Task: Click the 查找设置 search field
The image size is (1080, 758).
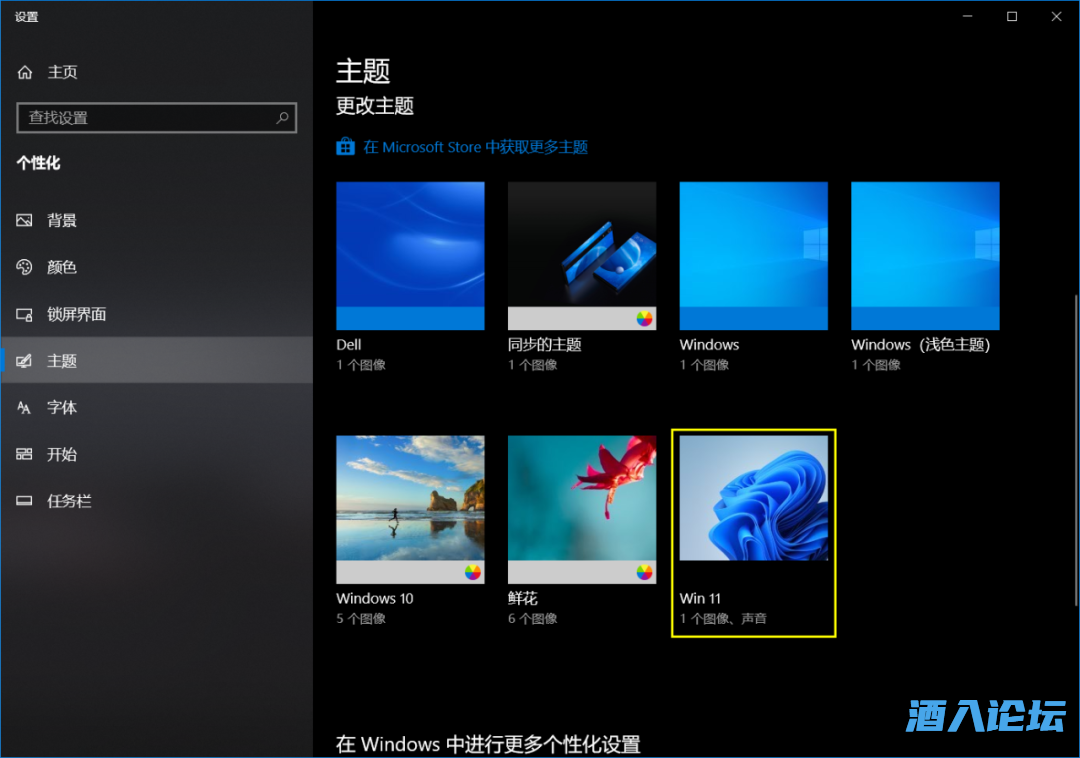Action: (x=156, y=118)
